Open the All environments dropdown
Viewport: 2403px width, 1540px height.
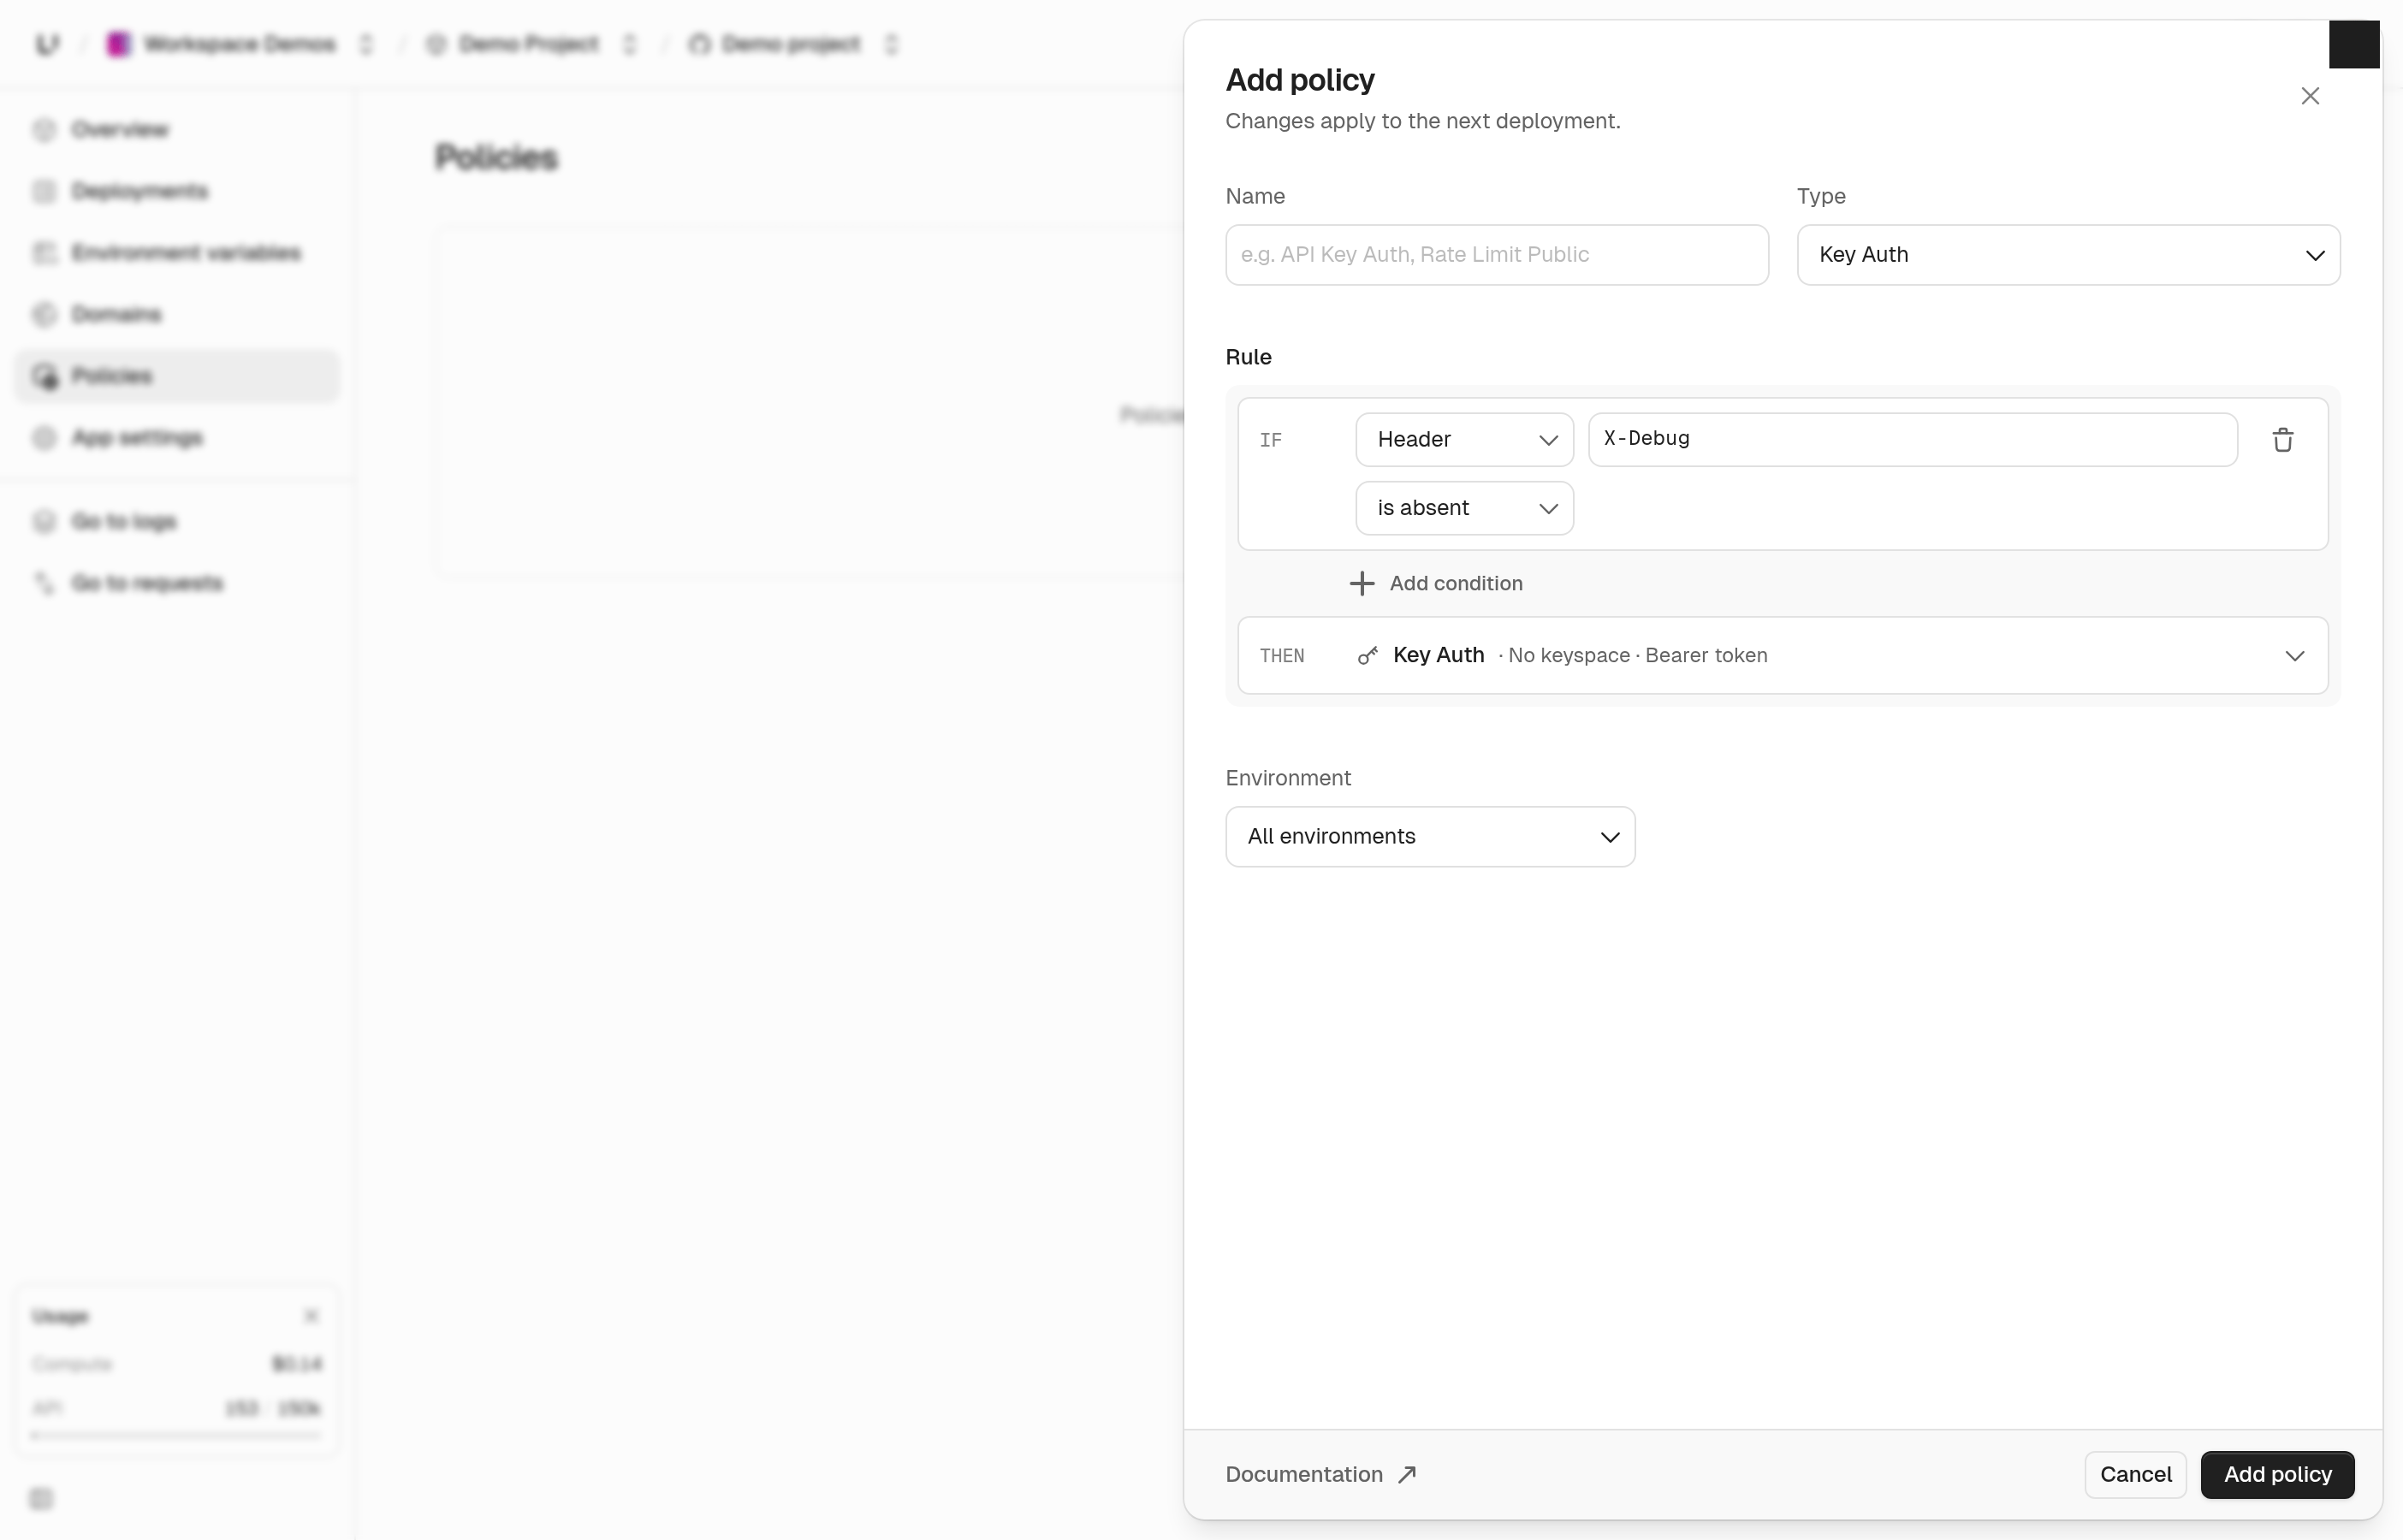pos(1430,837)
